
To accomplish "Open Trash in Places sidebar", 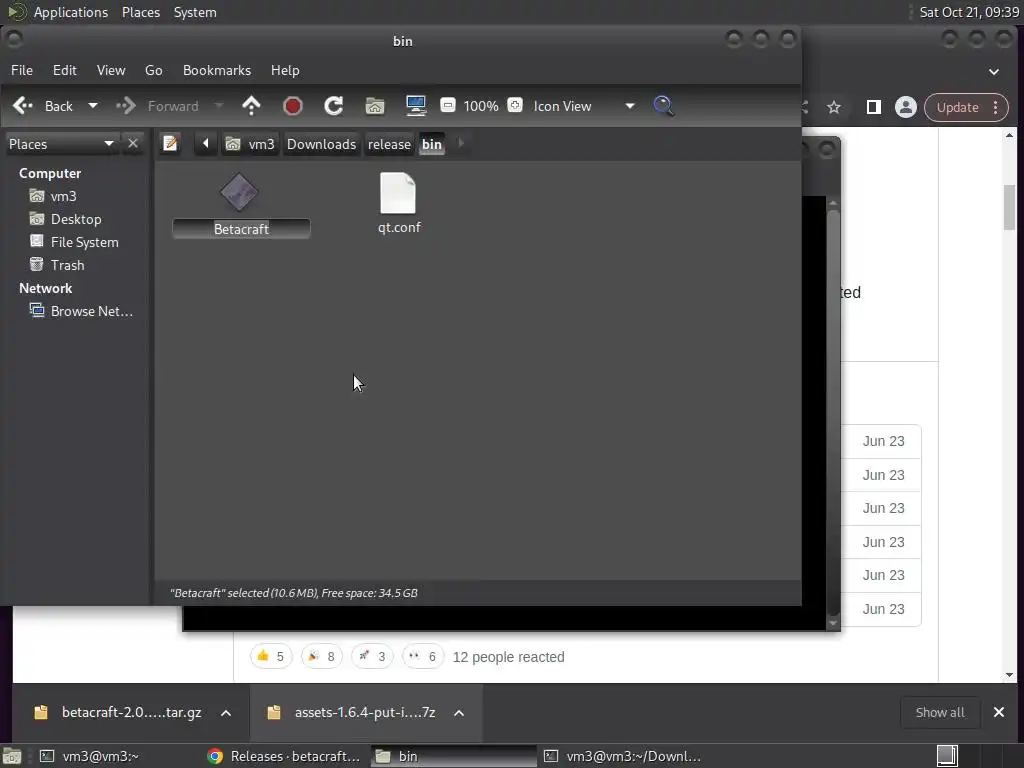I will [x=57, y=264].
